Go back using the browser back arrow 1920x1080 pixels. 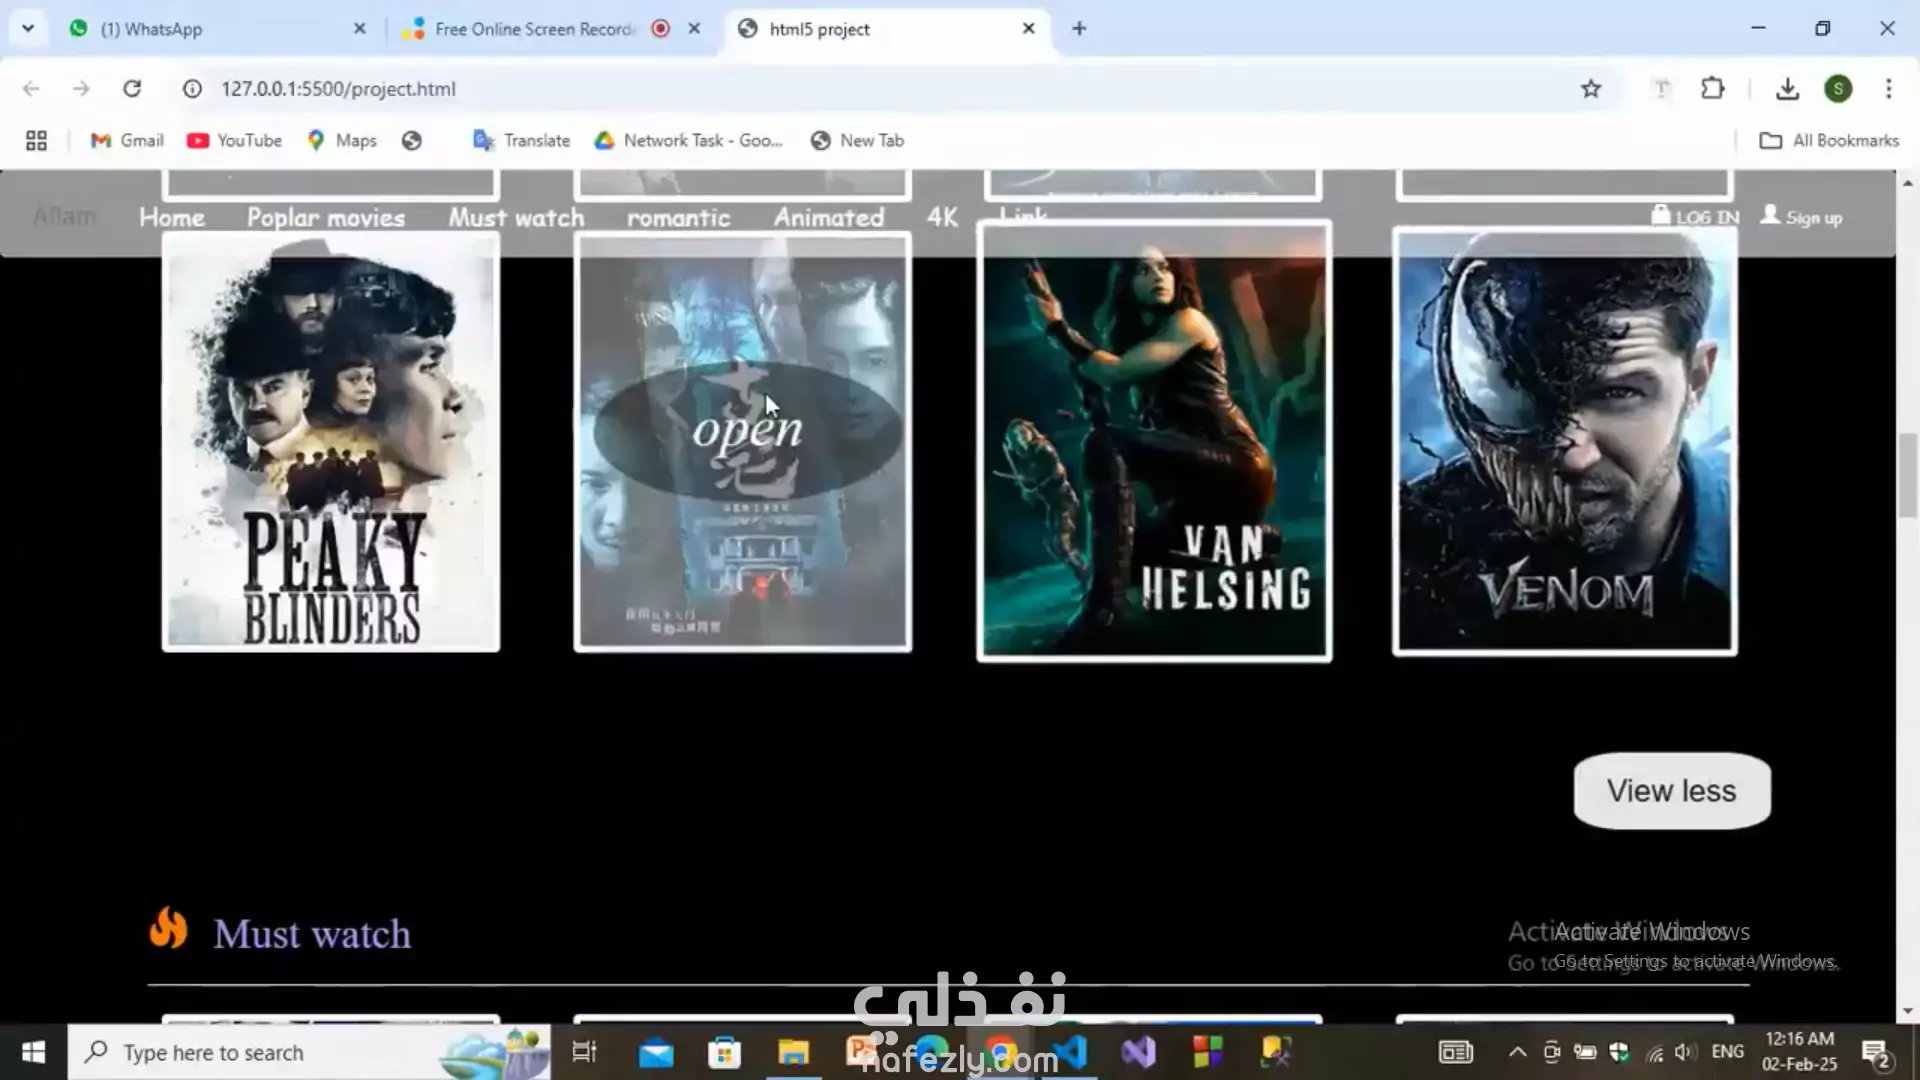pos(31,89)
